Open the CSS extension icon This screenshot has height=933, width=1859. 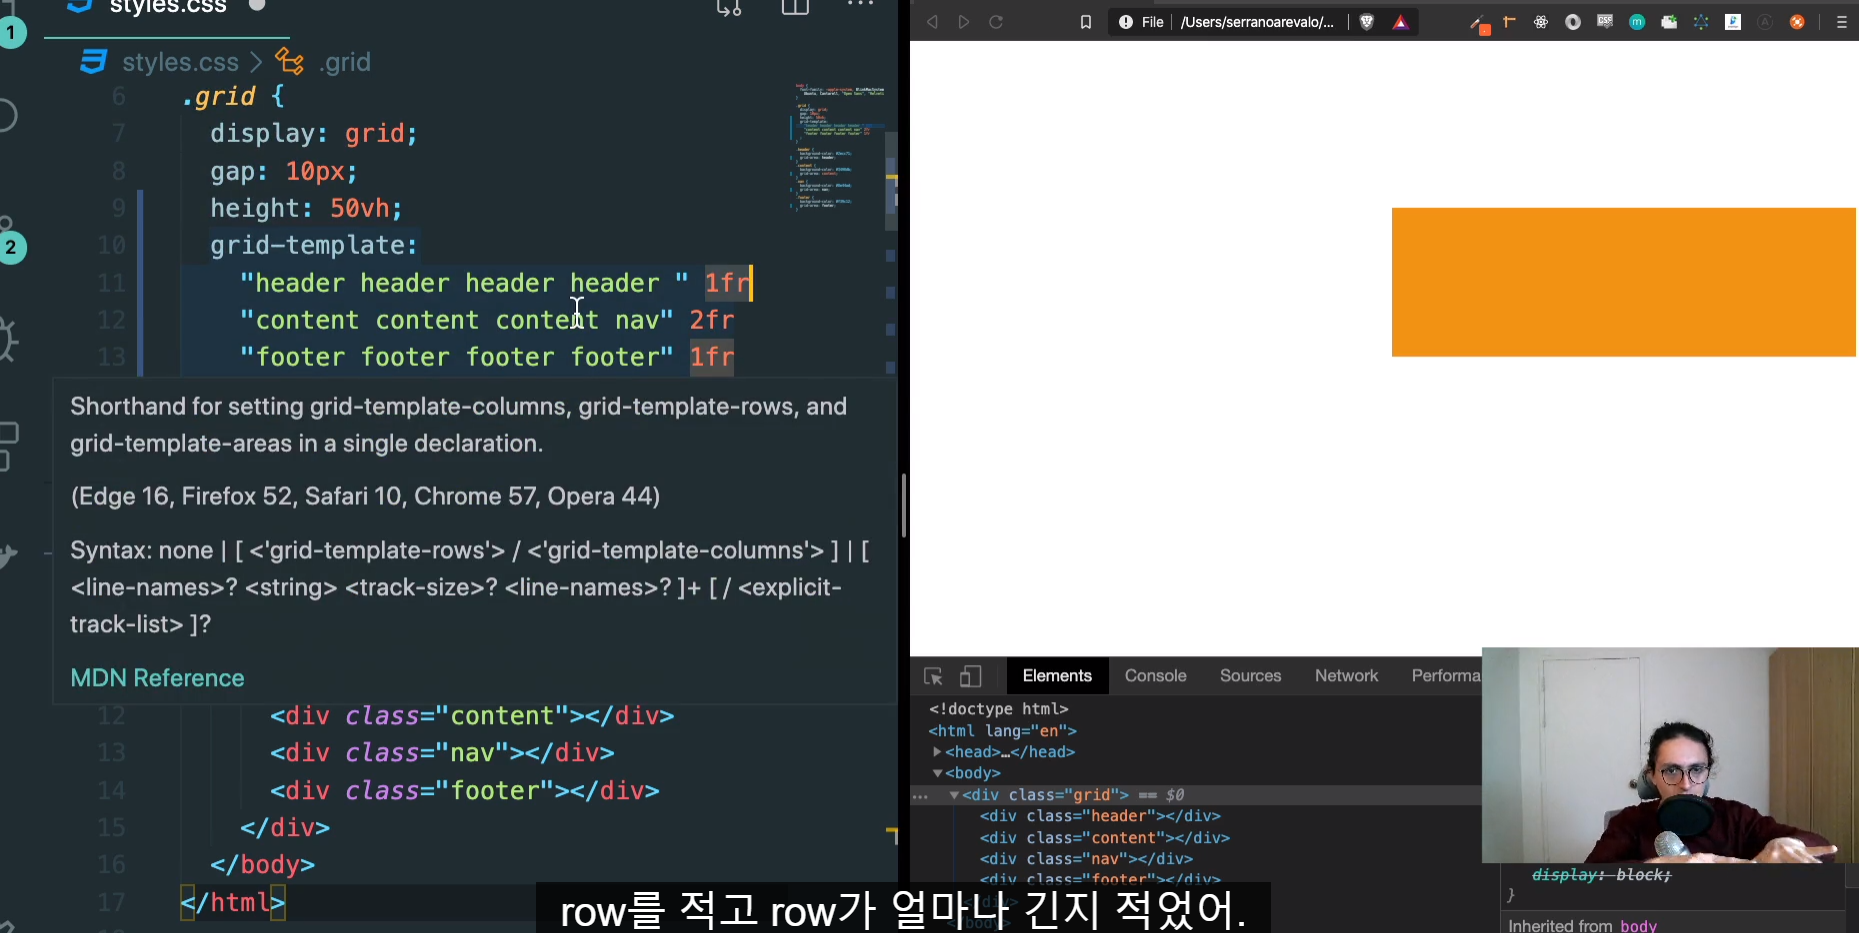pyautogui.click(x=1605, y=22)
